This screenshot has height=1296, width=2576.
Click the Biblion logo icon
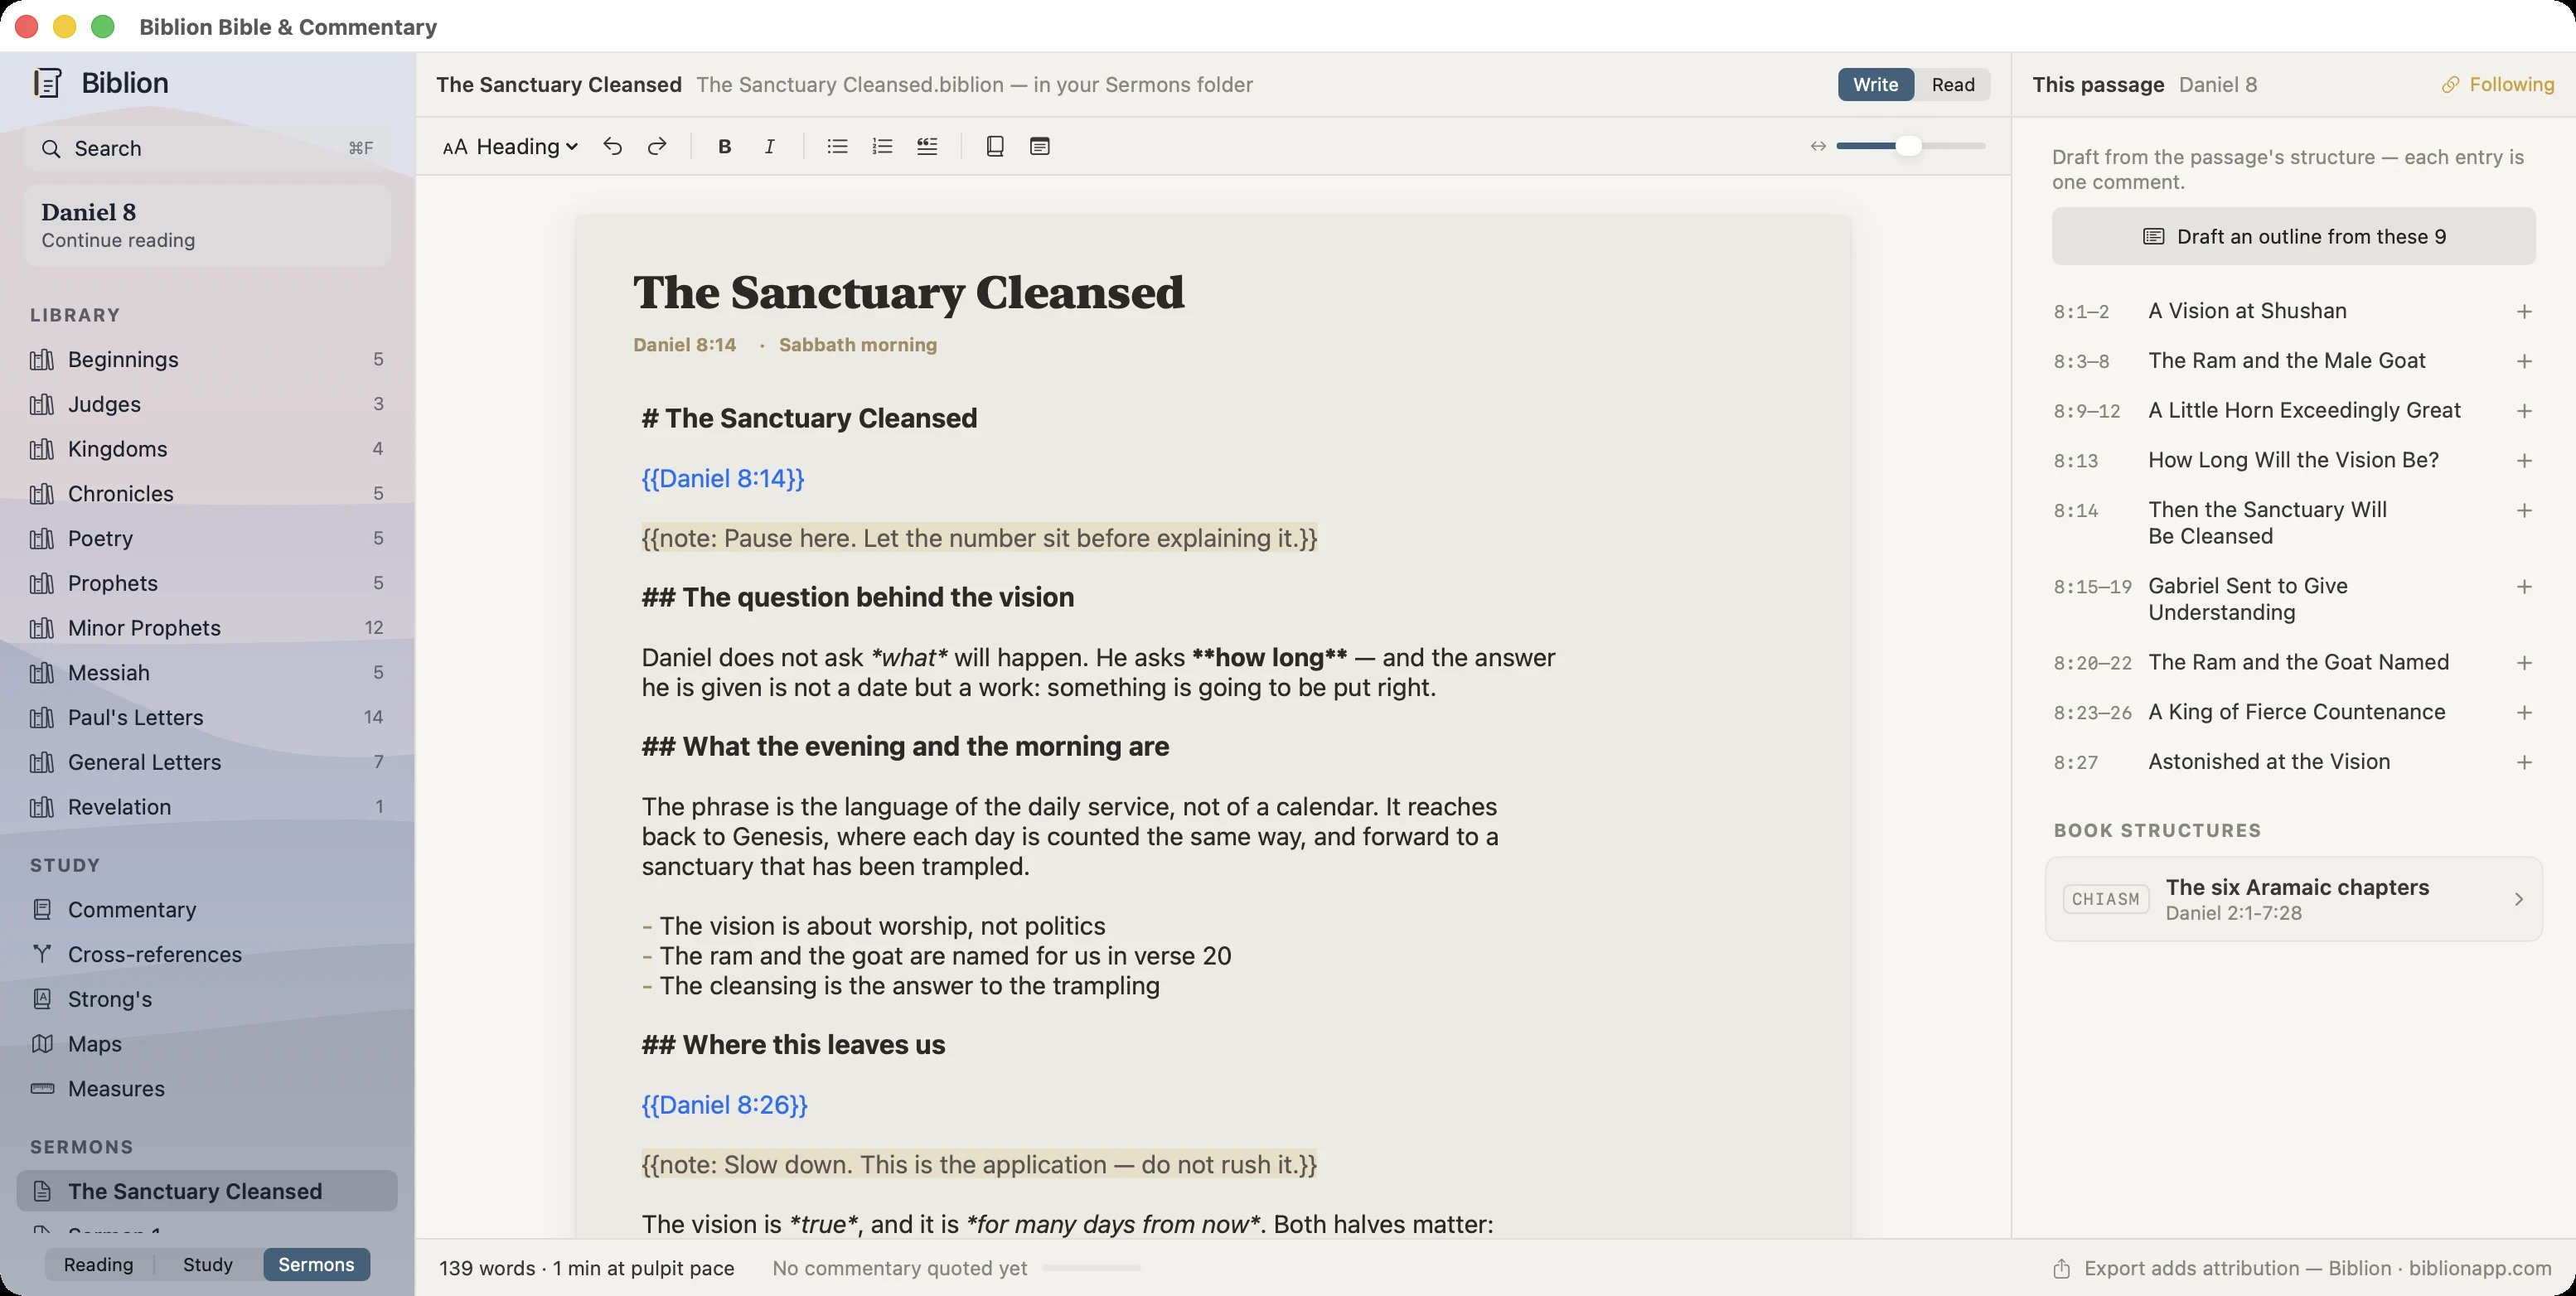(47, 83)
